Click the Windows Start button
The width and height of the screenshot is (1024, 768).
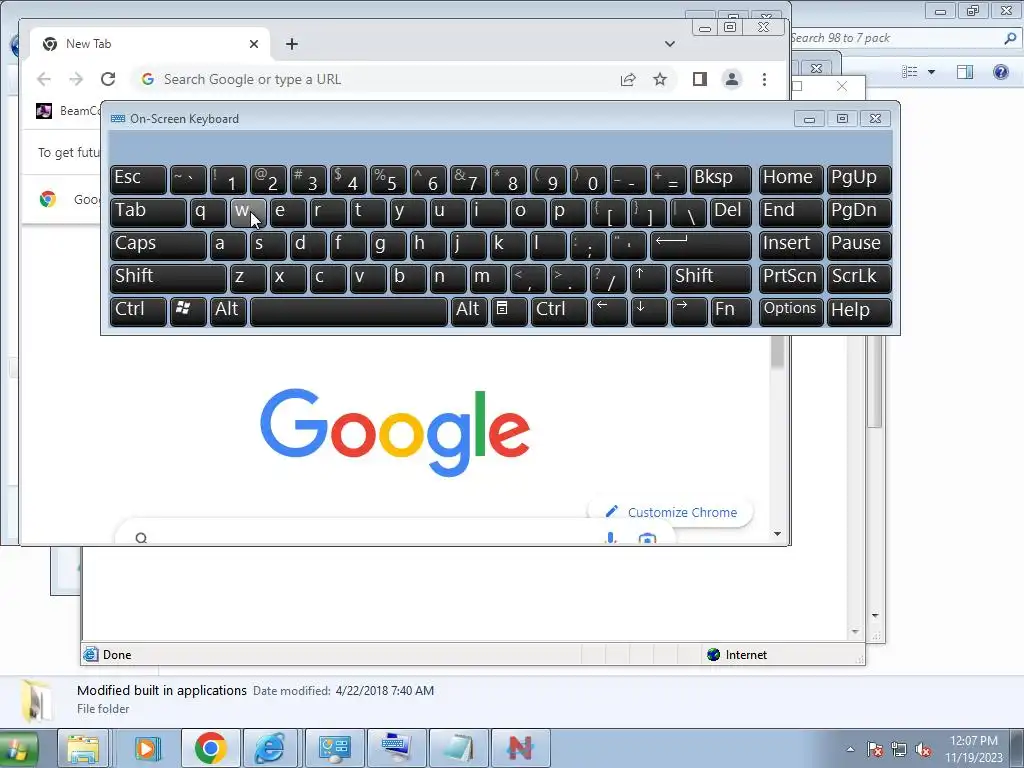click(18, 748)
